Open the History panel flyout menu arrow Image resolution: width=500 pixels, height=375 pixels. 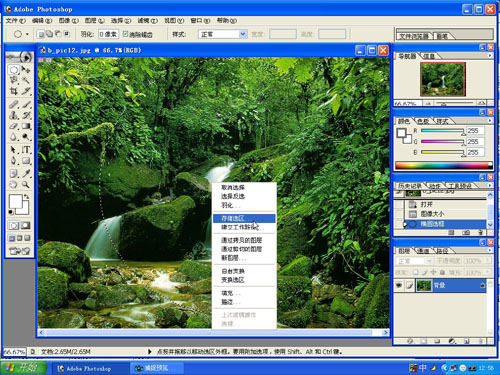pos(490,185)
